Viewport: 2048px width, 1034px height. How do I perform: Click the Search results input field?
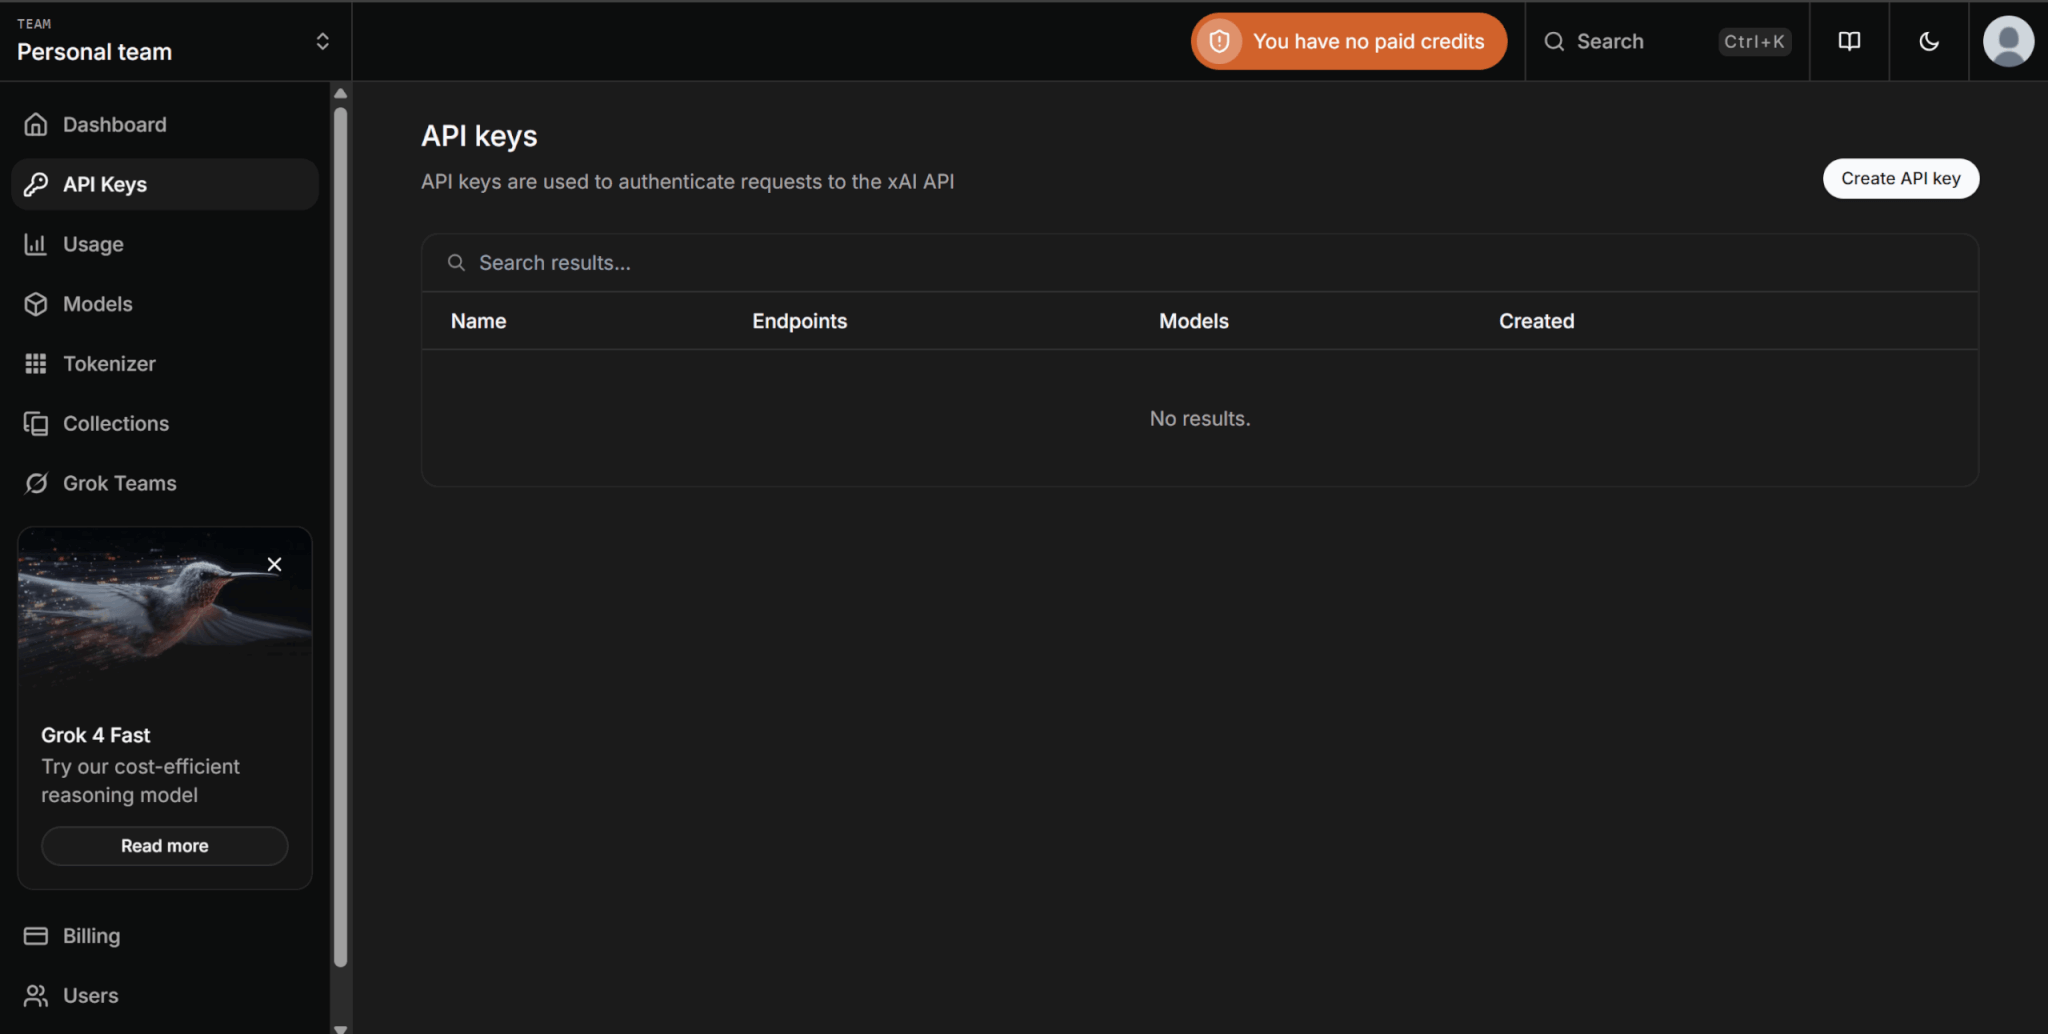(1200, 263)
